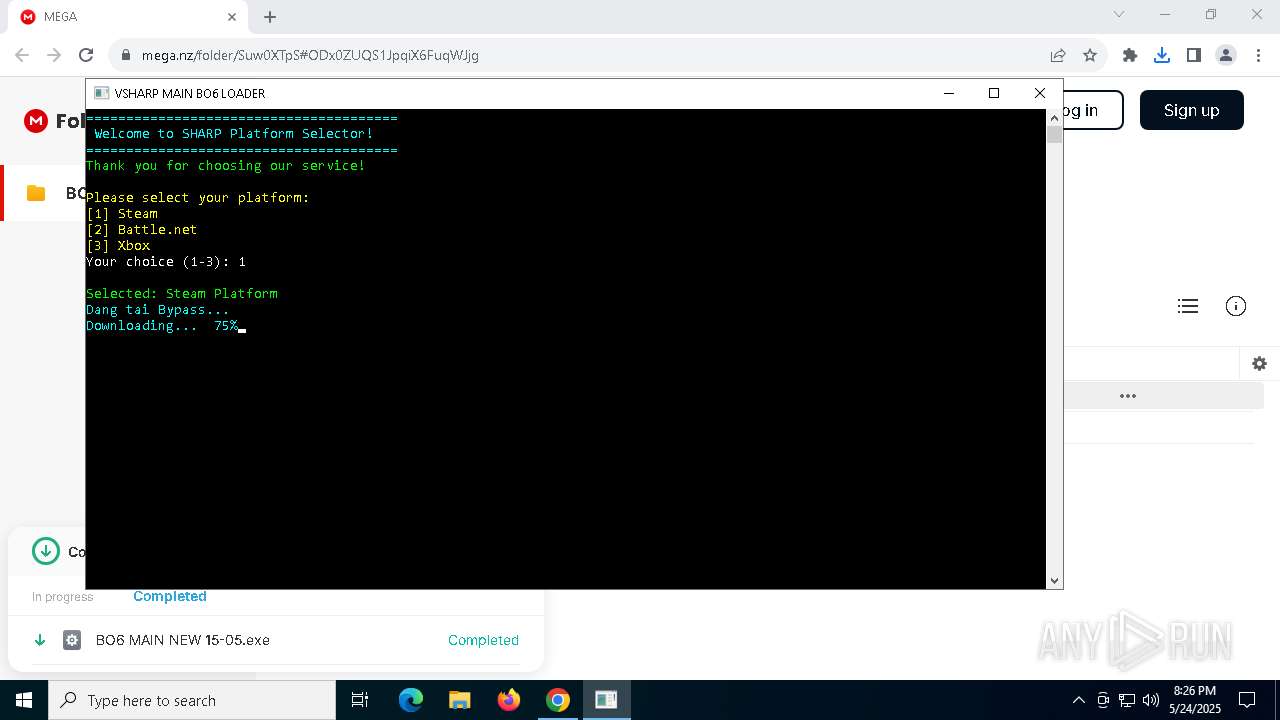Click console scrollbar up arrow
Image resolution: width=1280 pixels, height=720 pixels.
pos(1054,117)
